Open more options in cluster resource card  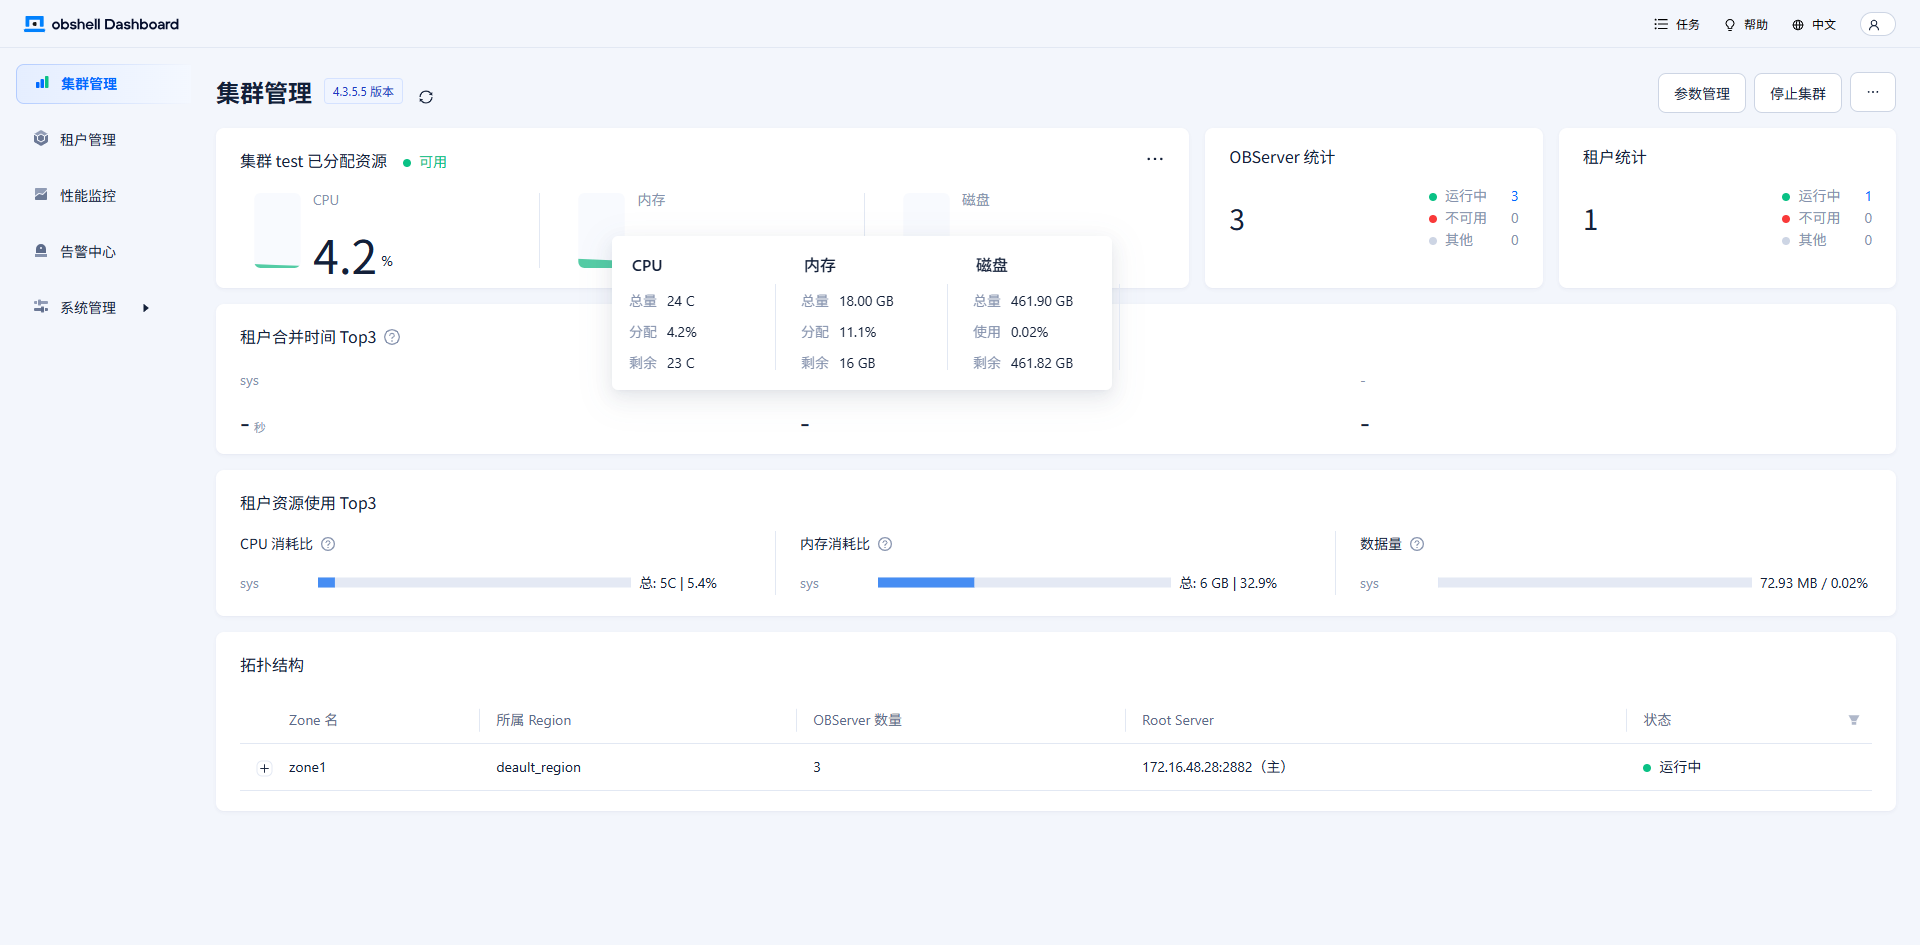coord(1155,159)
